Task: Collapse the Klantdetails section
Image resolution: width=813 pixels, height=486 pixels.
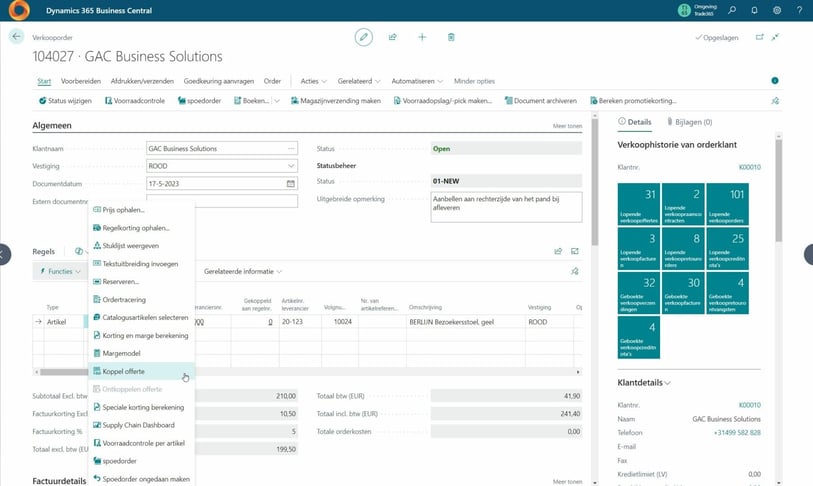Action: click(x=644, y=383)
